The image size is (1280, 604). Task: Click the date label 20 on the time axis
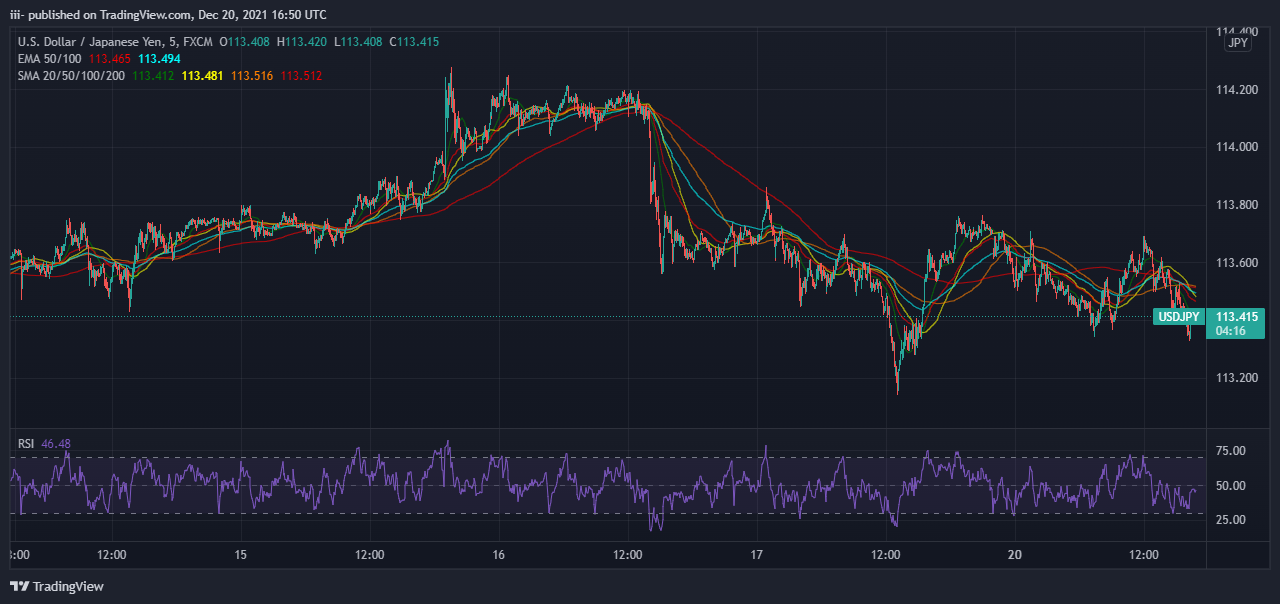(1015, 555)
